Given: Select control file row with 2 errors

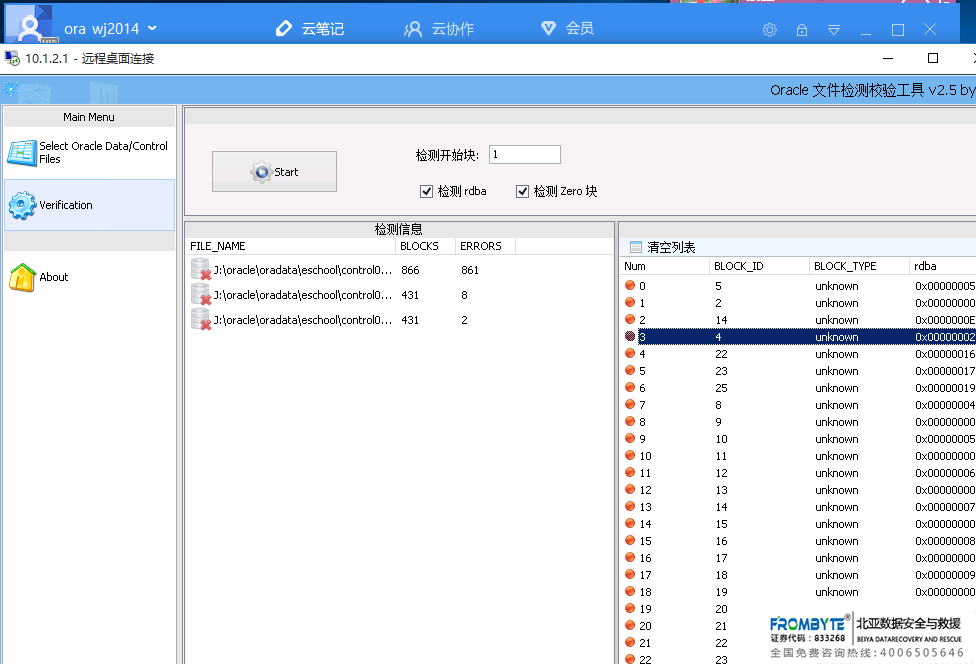Looking at the screenshot, I should (x=300, y=320).
